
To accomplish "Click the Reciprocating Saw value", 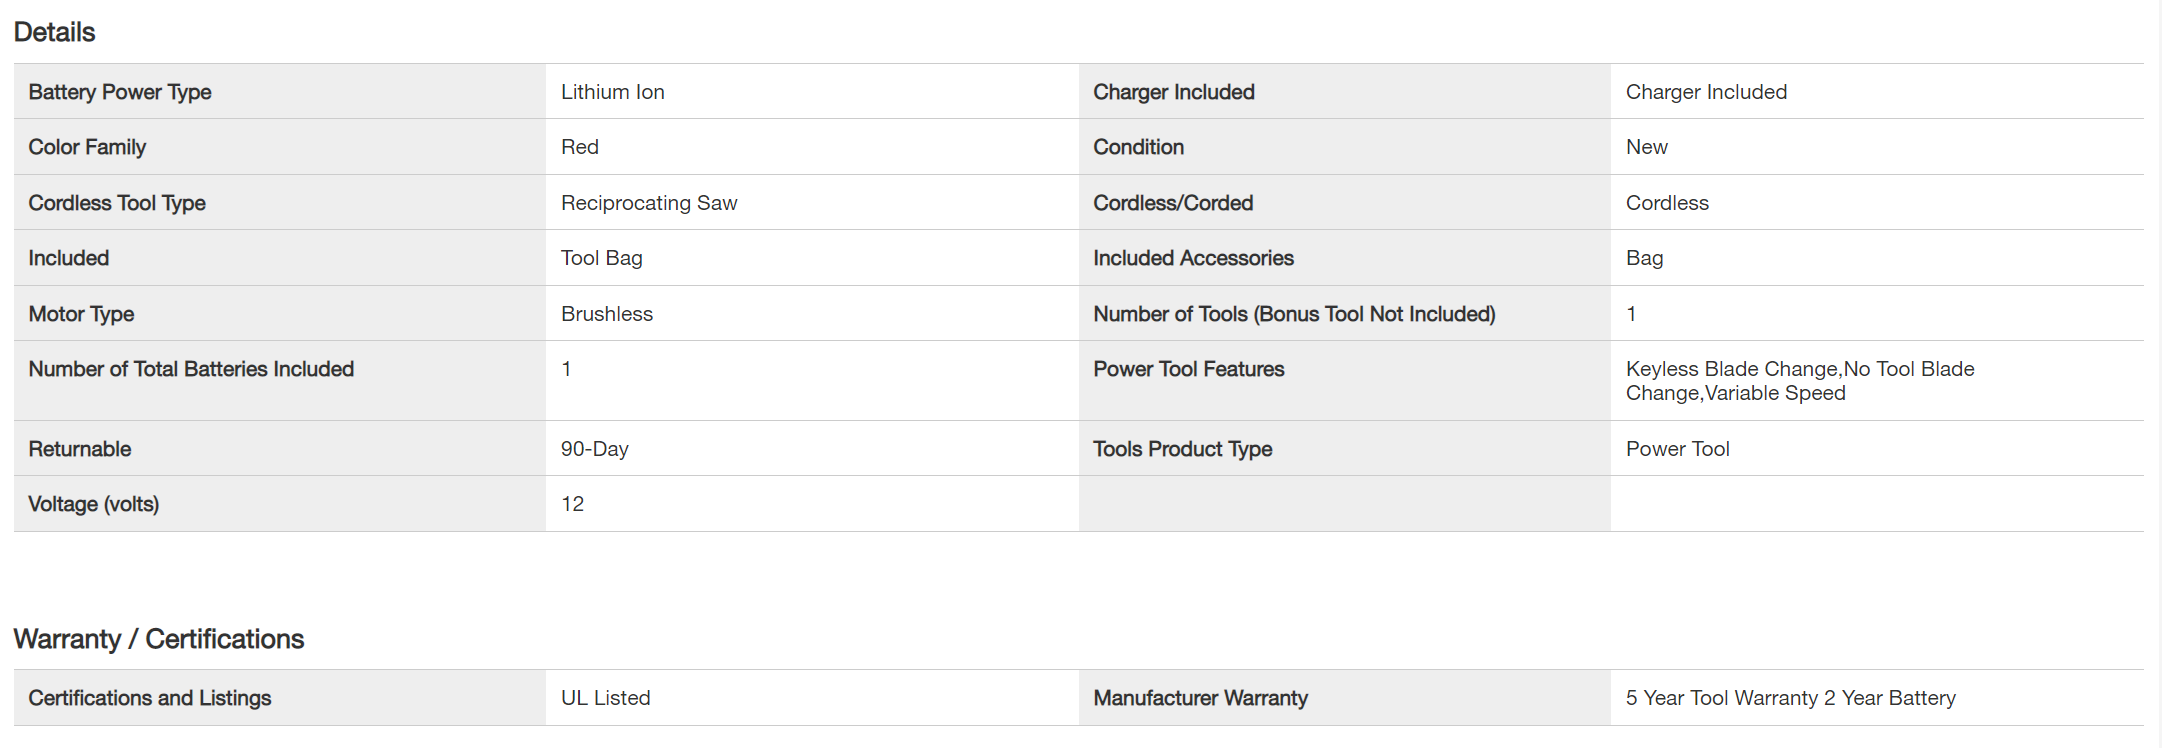I will tap(648, 203).
